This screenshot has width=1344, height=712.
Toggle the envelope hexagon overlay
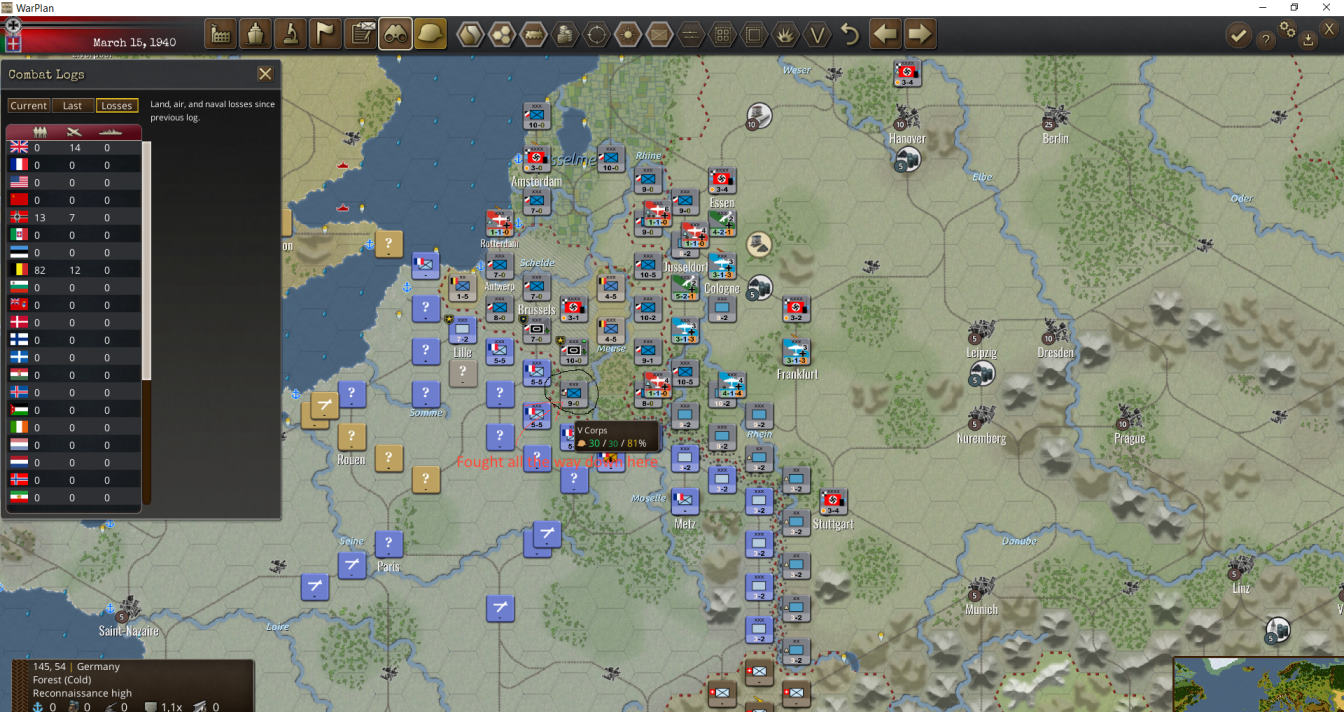tap(660, 34)
